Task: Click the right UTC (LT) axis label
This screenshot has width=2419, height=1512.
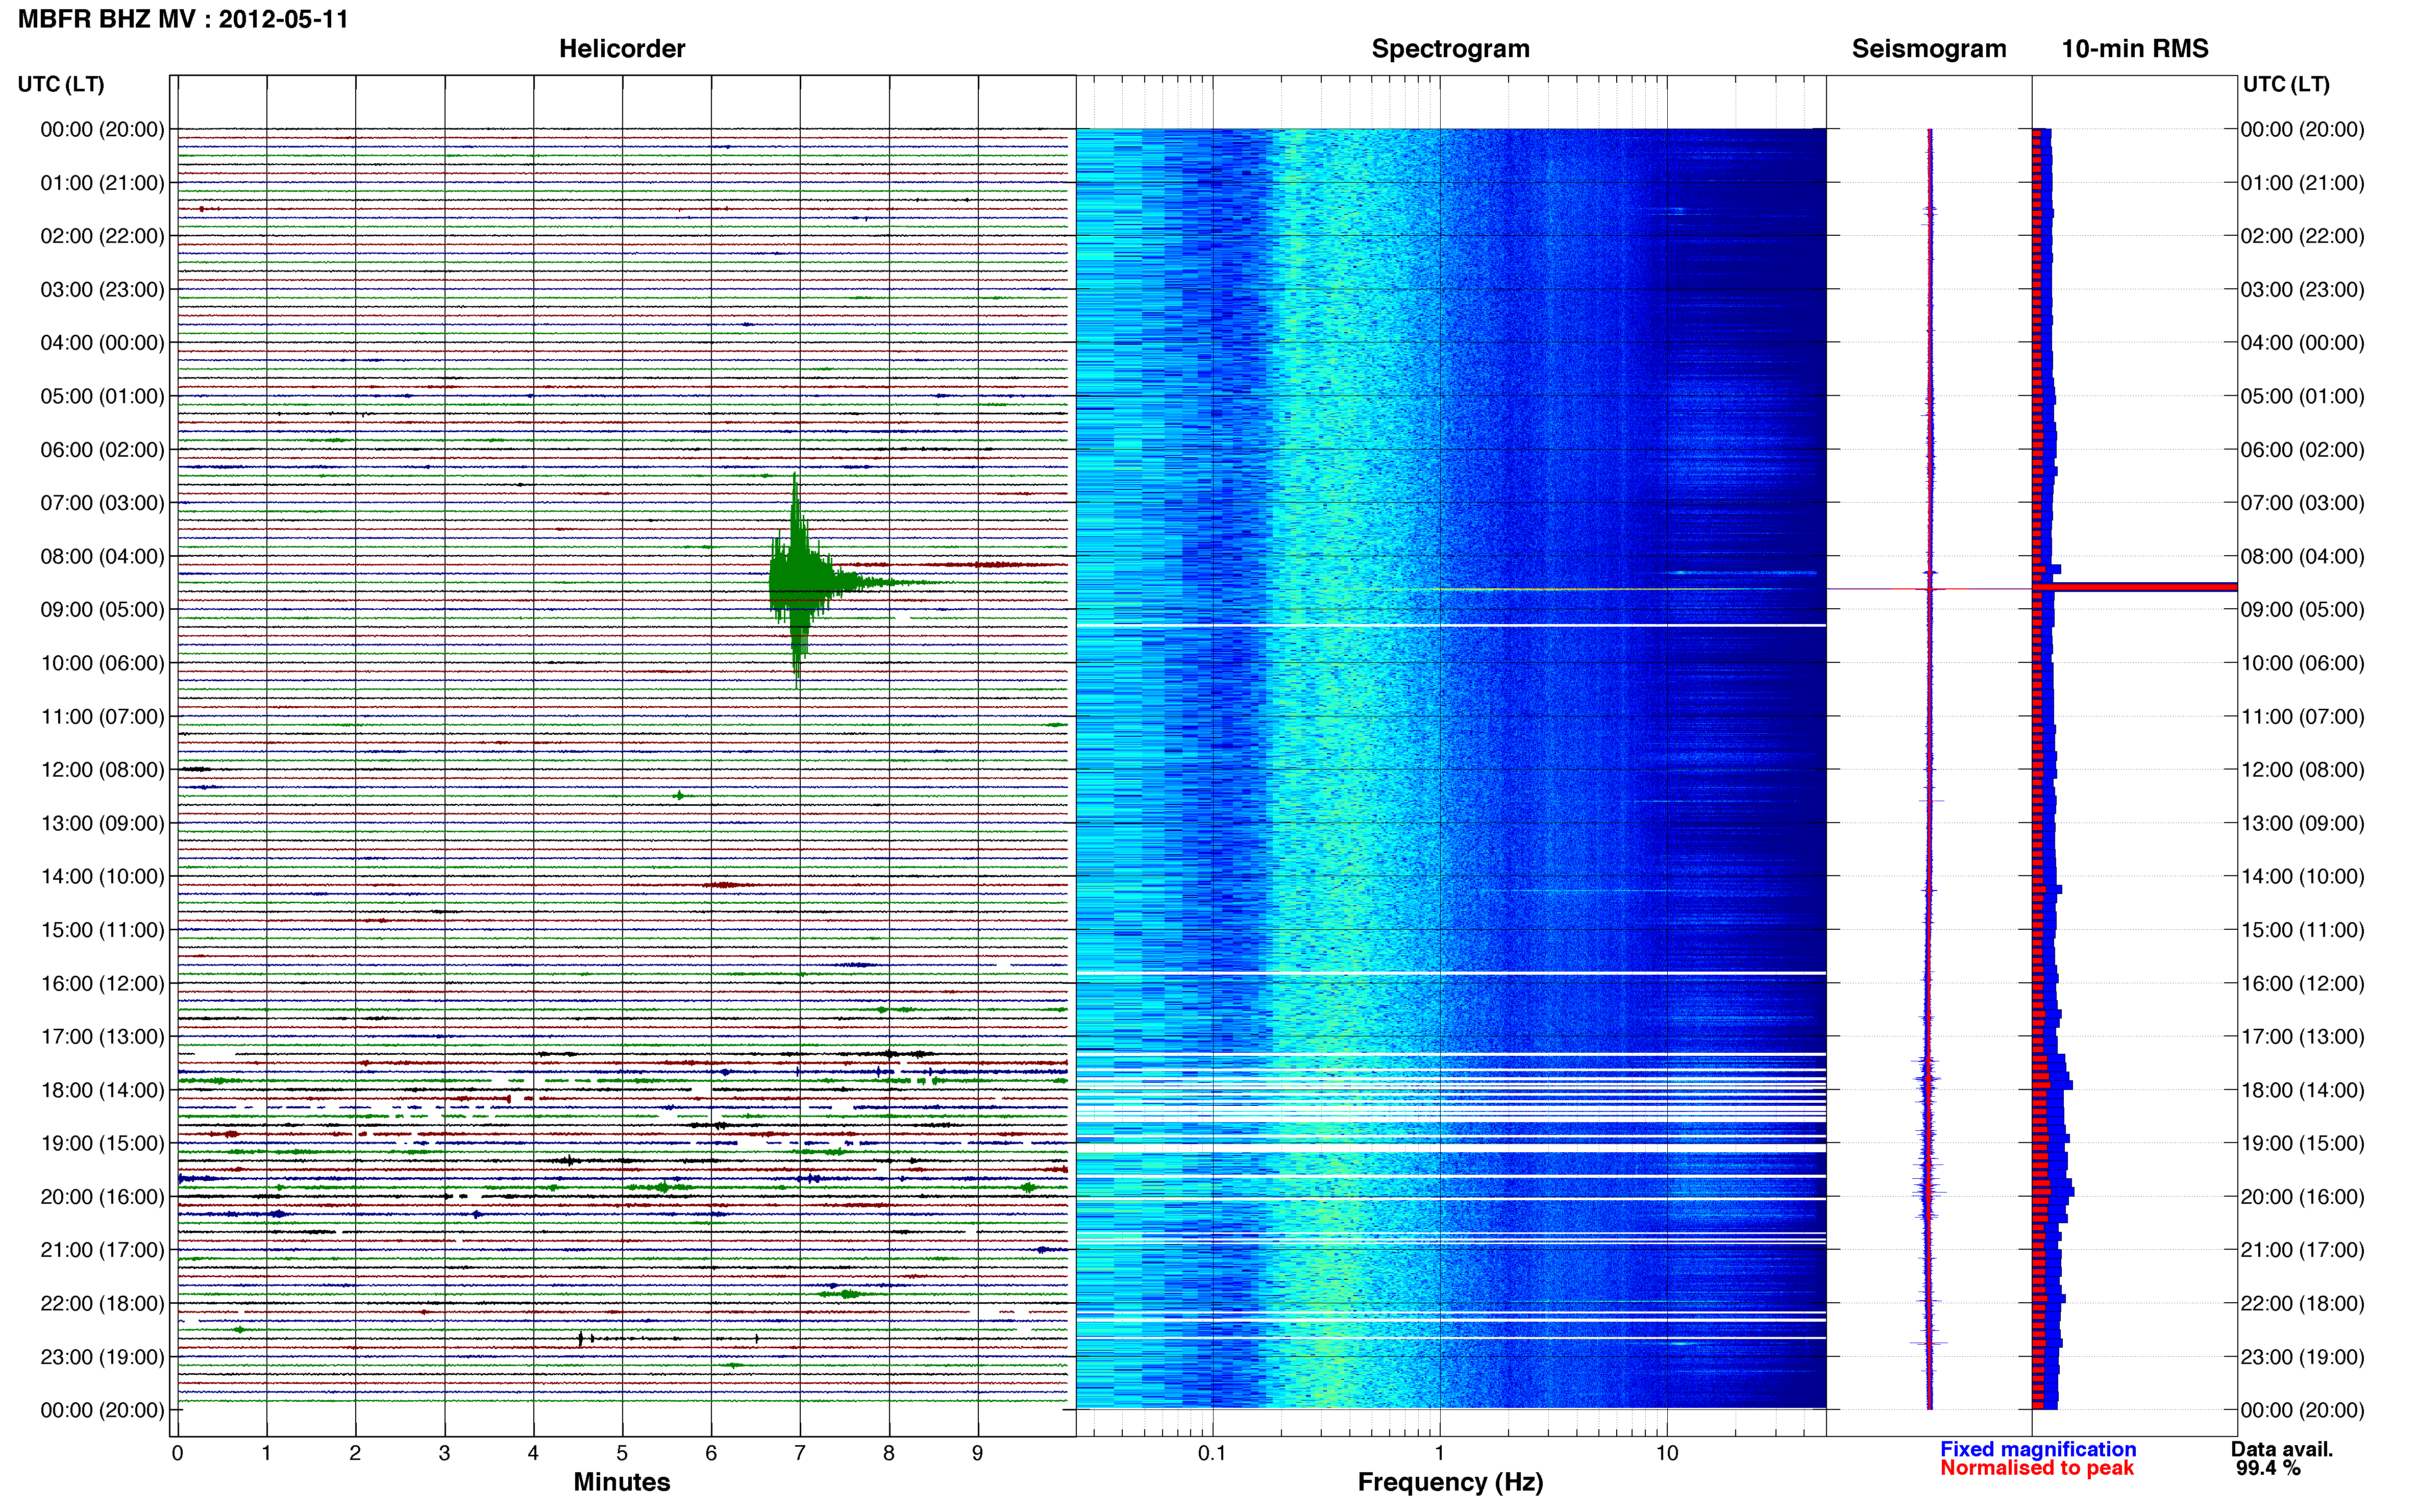Action: click(x=2286, y=84)
